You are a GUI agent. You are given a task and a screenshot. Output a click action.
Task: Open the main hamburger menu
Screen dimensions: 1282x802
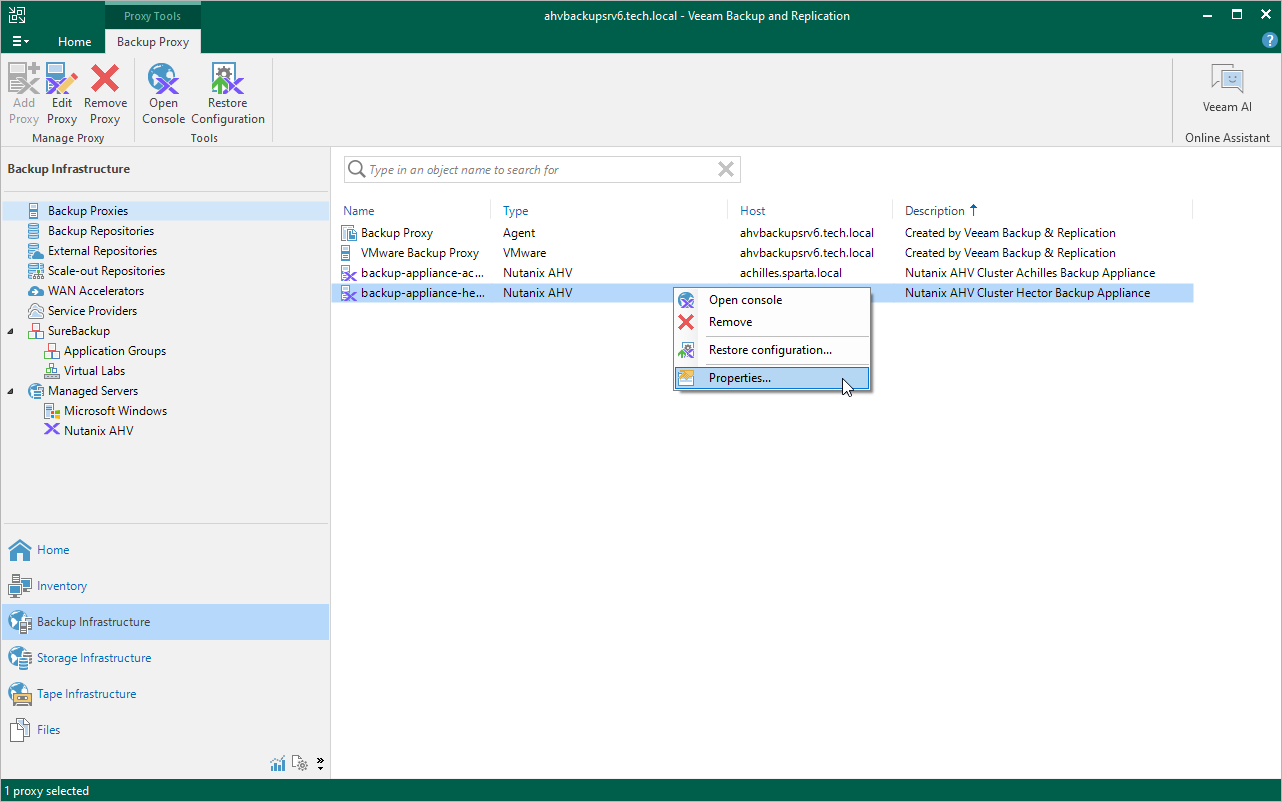coord(21,42)
